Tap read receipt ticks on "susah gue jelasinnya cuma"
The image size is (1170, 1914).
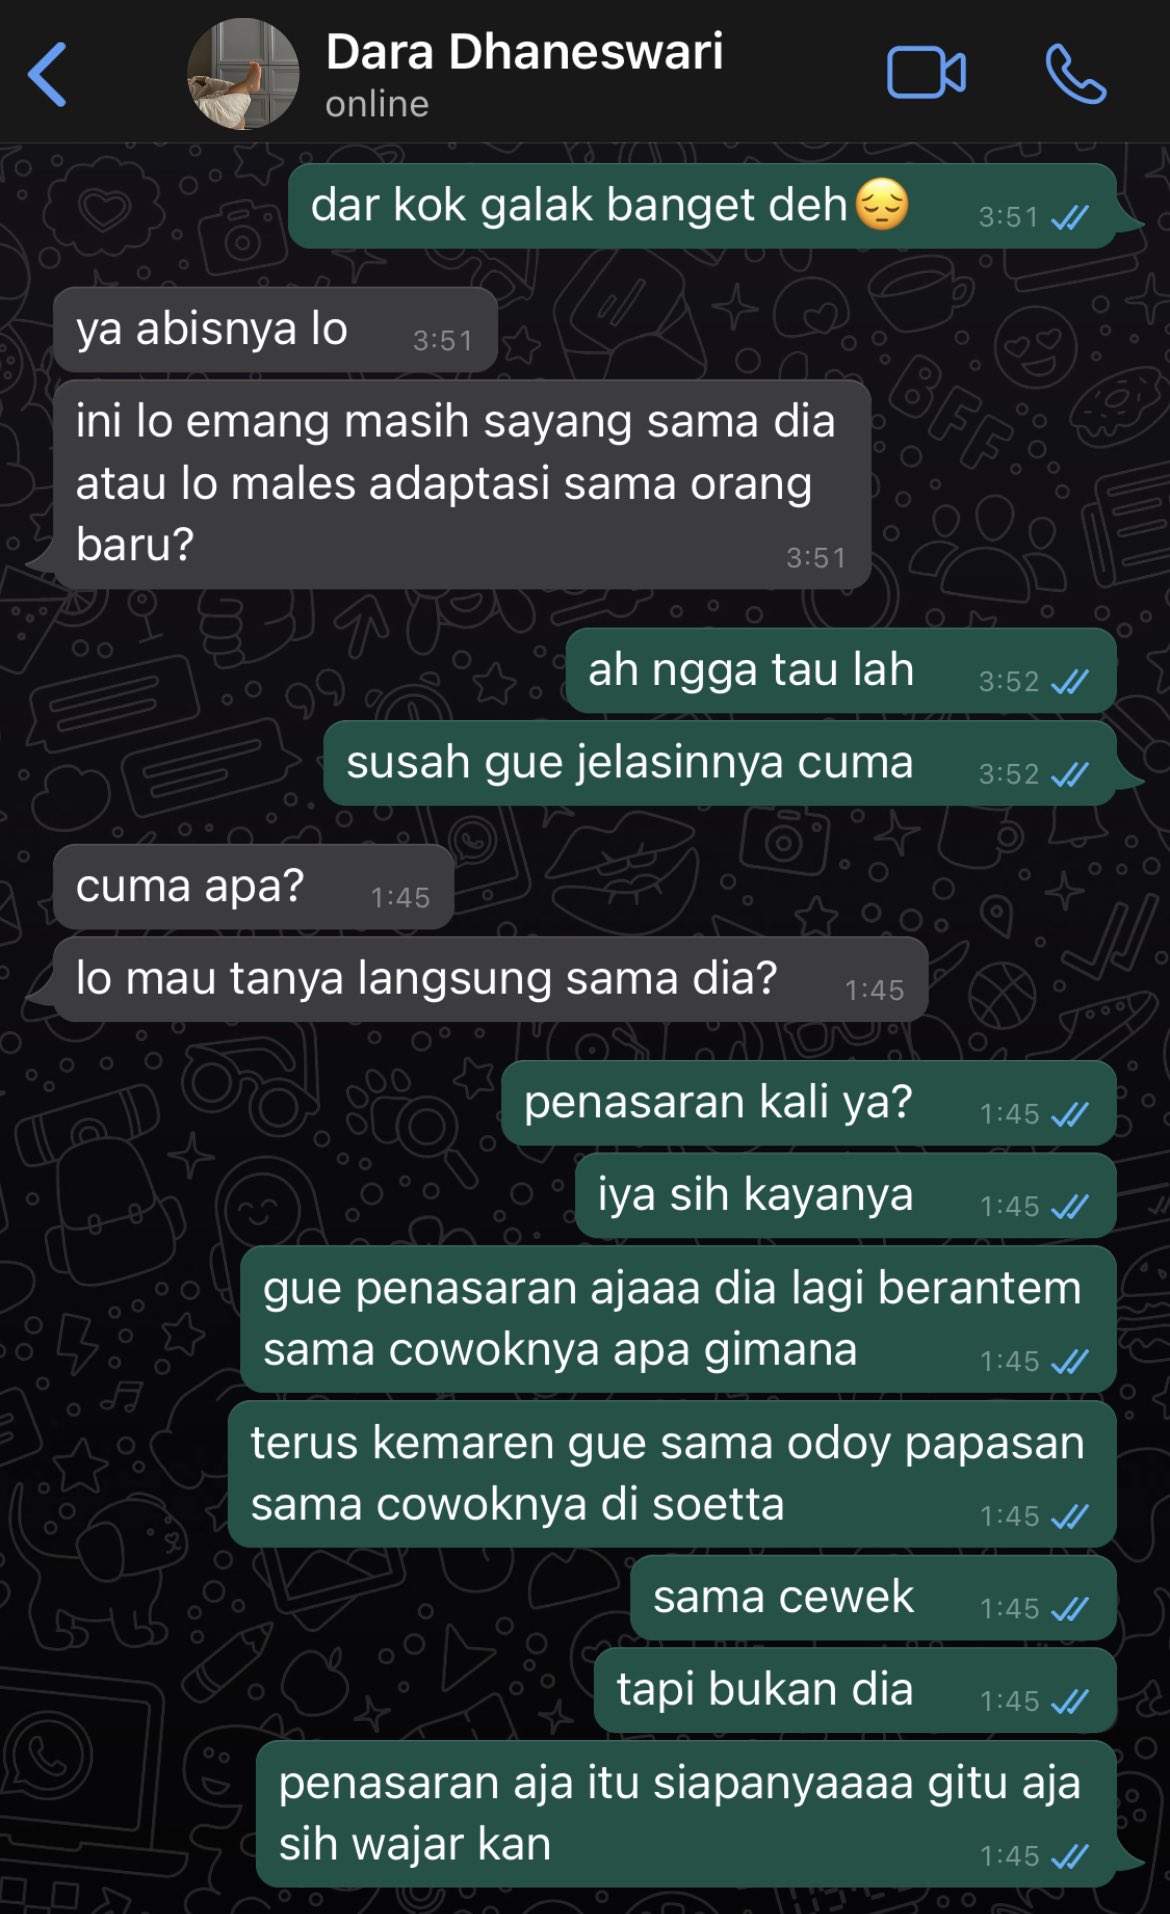1070,775
